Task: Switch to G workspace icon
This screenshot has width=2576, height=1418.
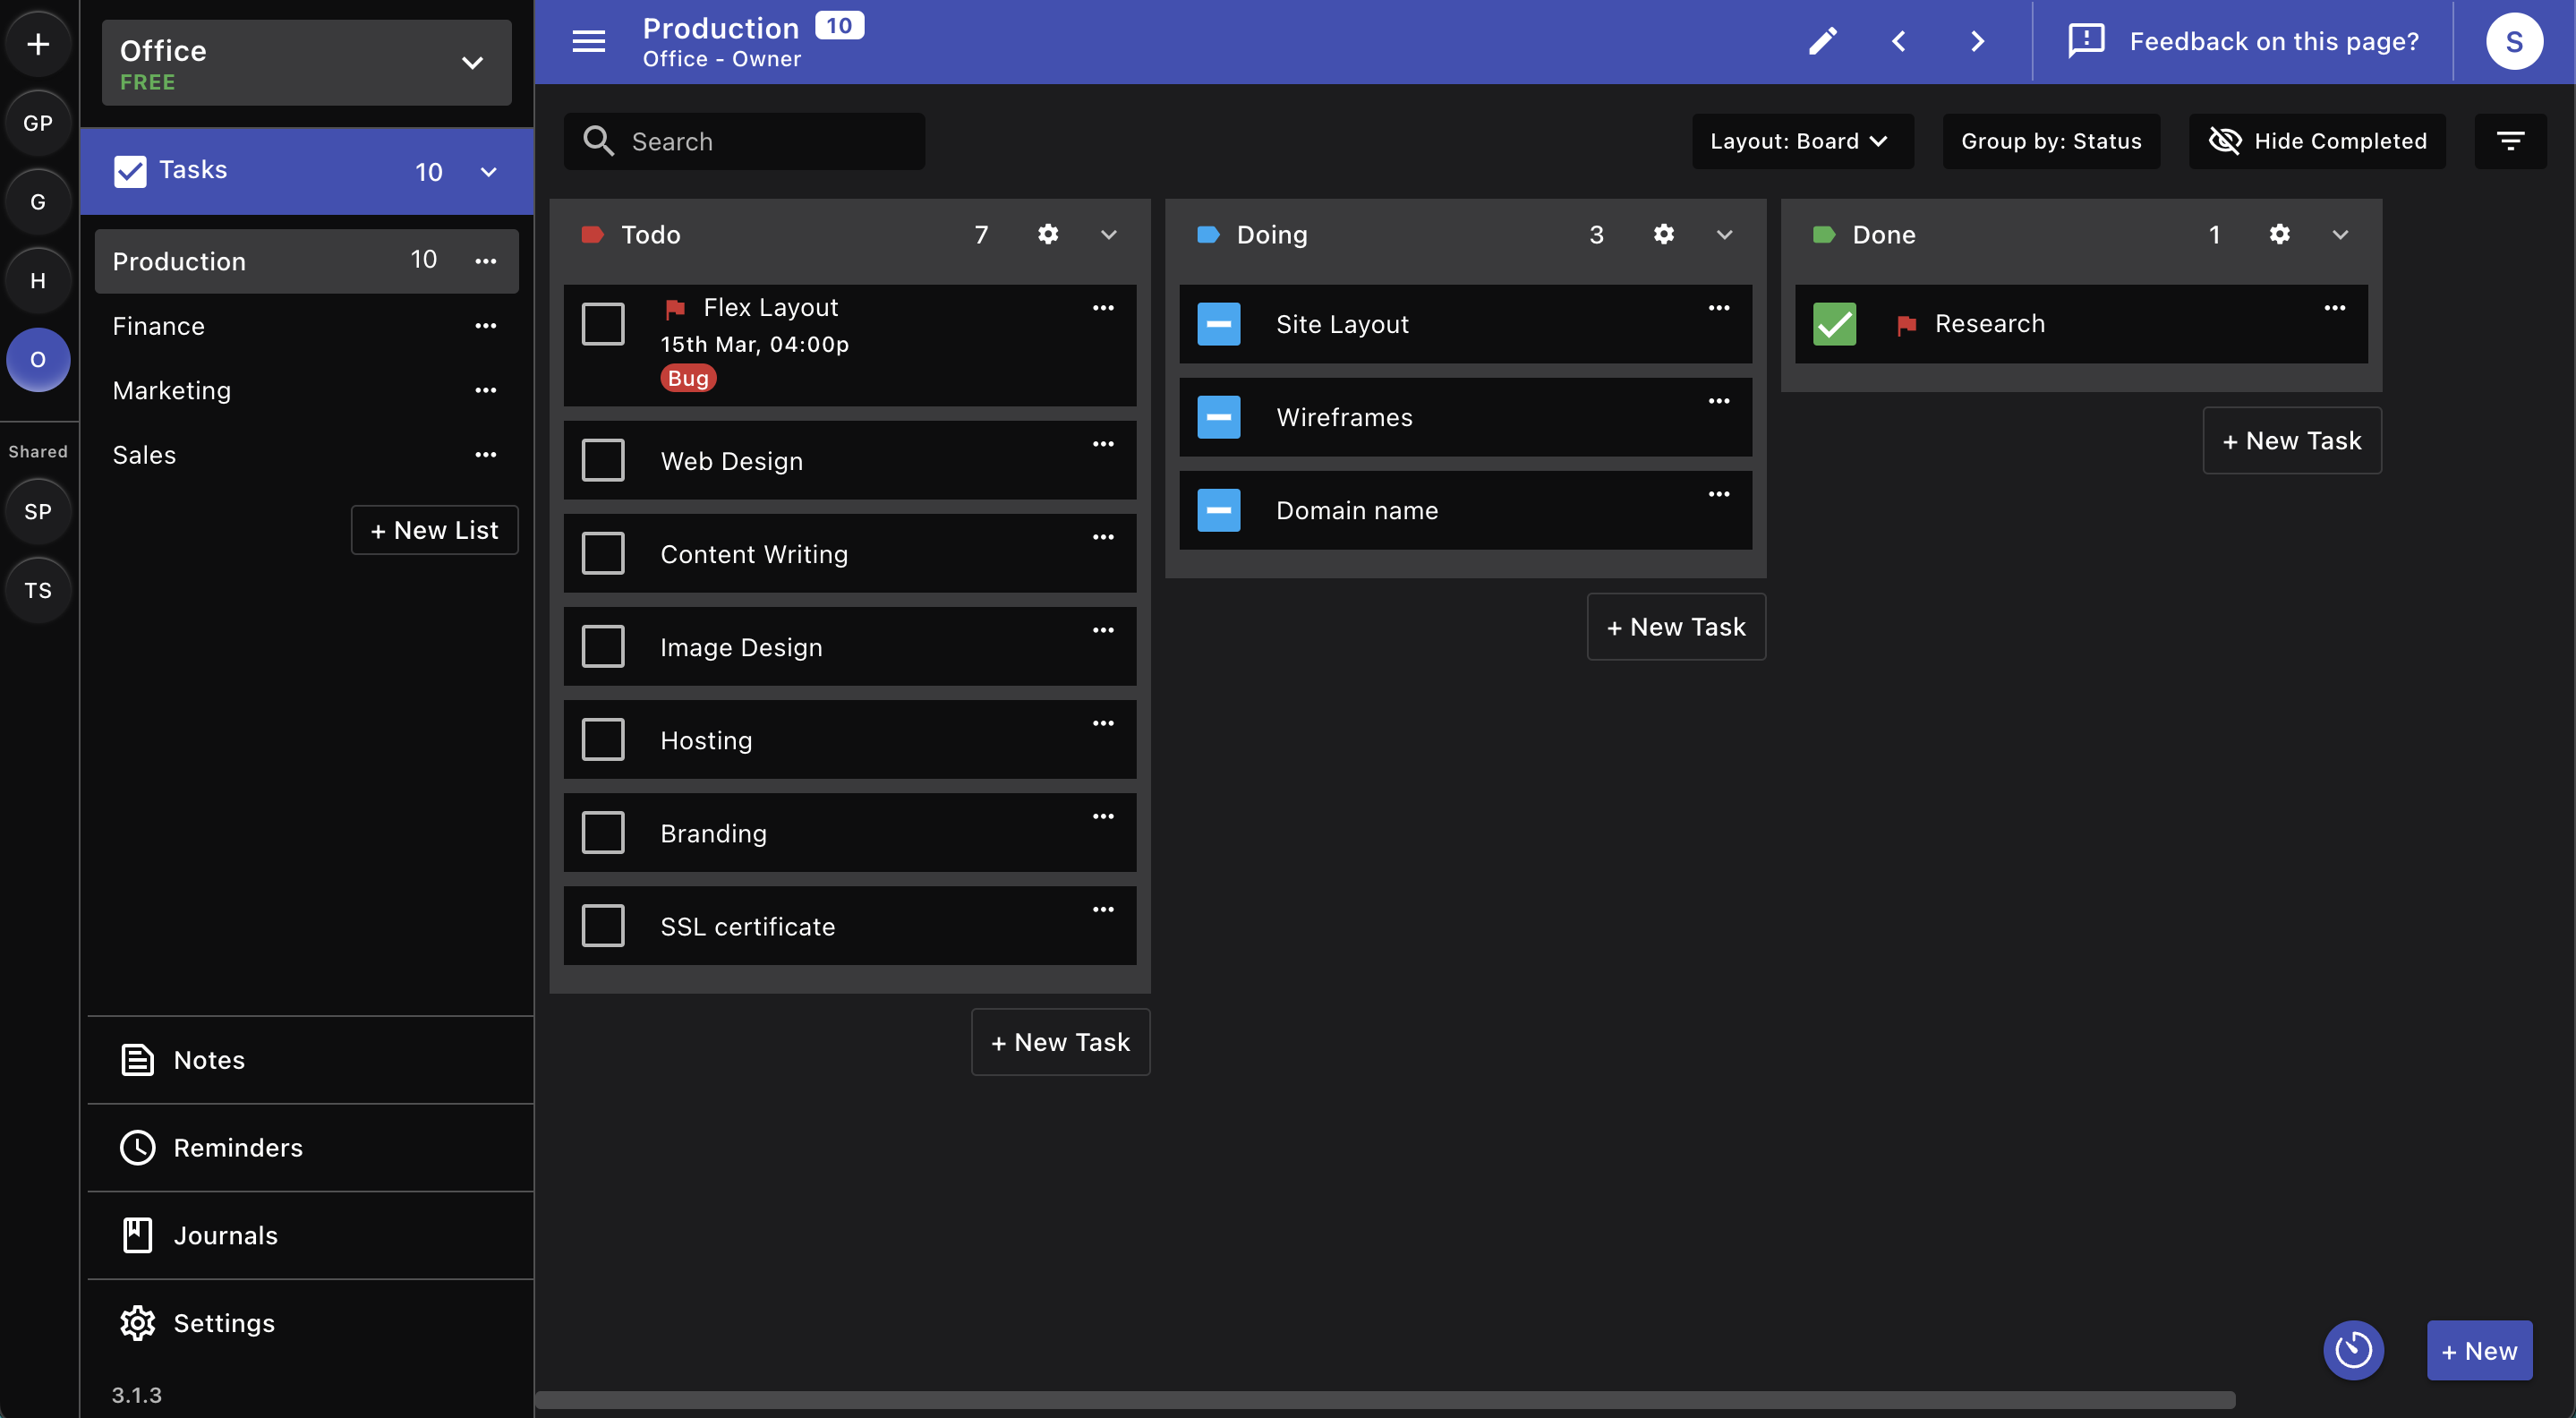Action: (x=38, y=202)
